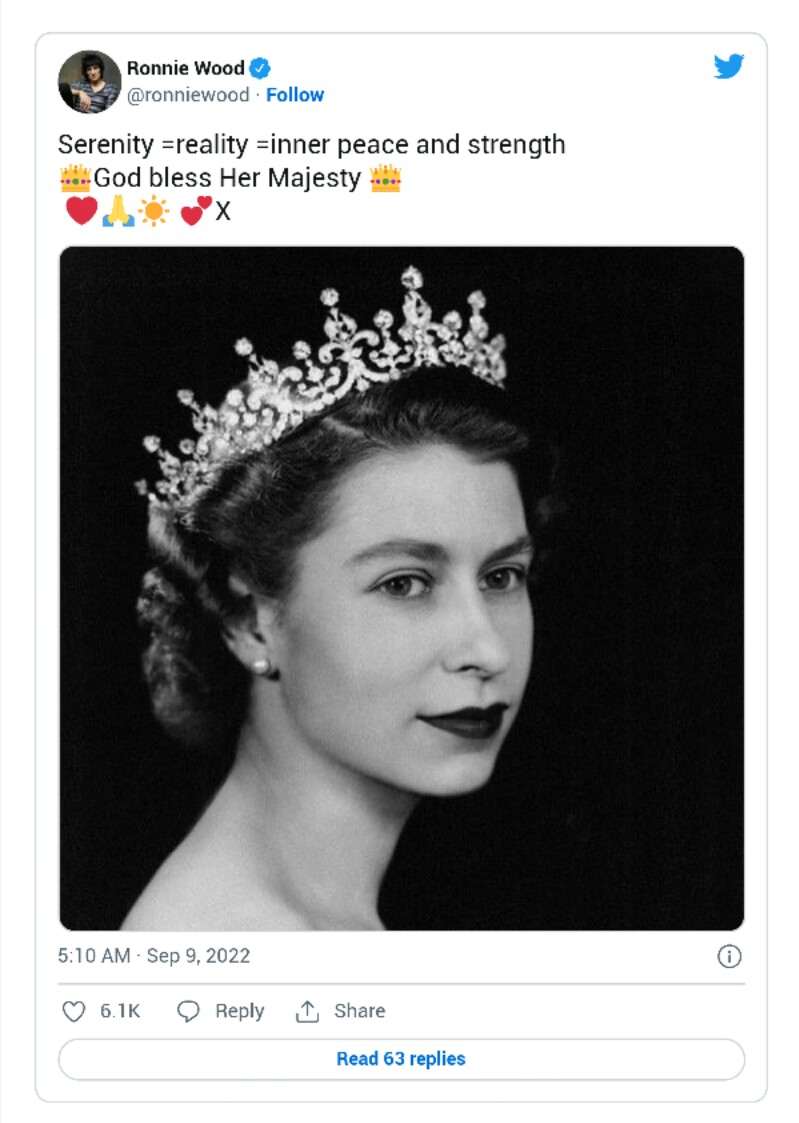This screenshot has height=1123, width=799.
Task: Click the red heart emoji
Action: (x=81, y=211)
